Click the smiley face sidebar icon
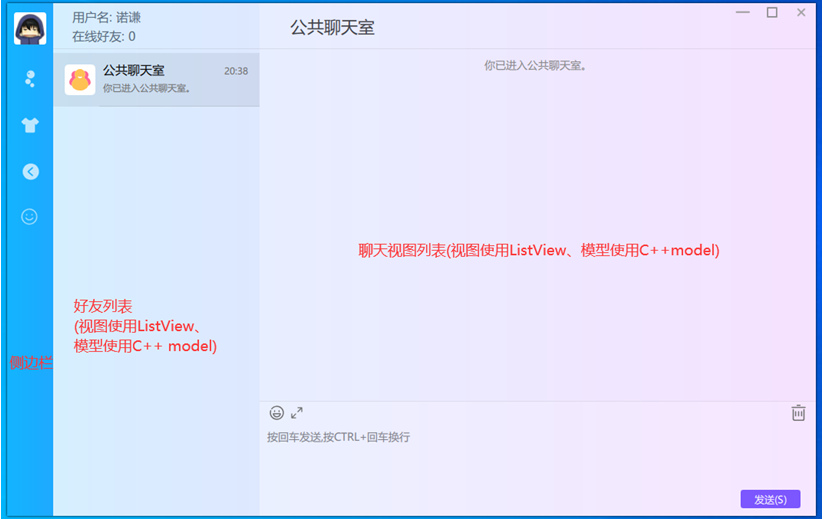The height and width of the screenshot is (519, 822). [29, 217]
